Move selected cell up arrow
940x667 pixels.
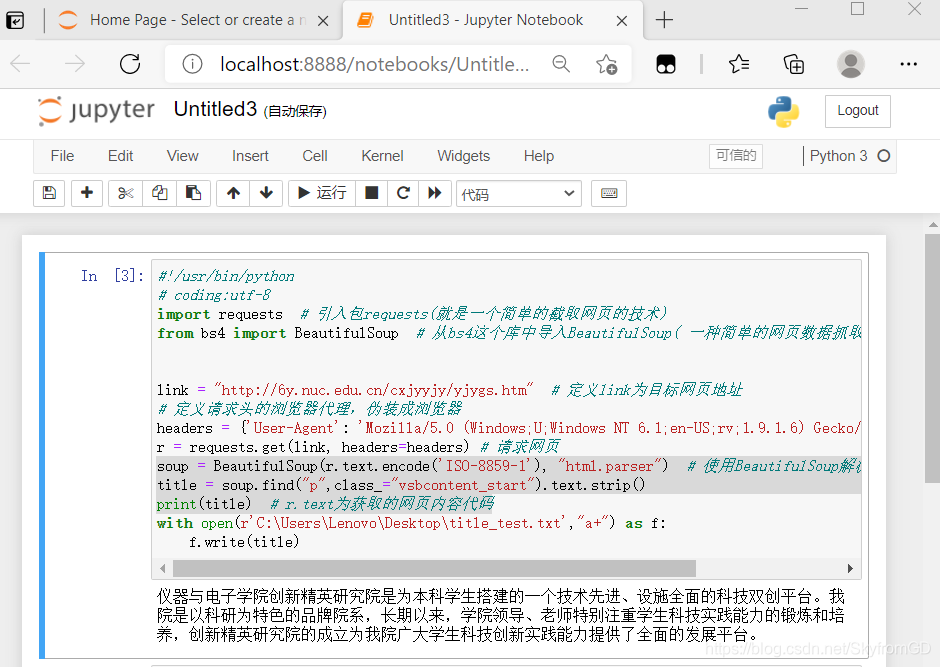tap(233, 193)
